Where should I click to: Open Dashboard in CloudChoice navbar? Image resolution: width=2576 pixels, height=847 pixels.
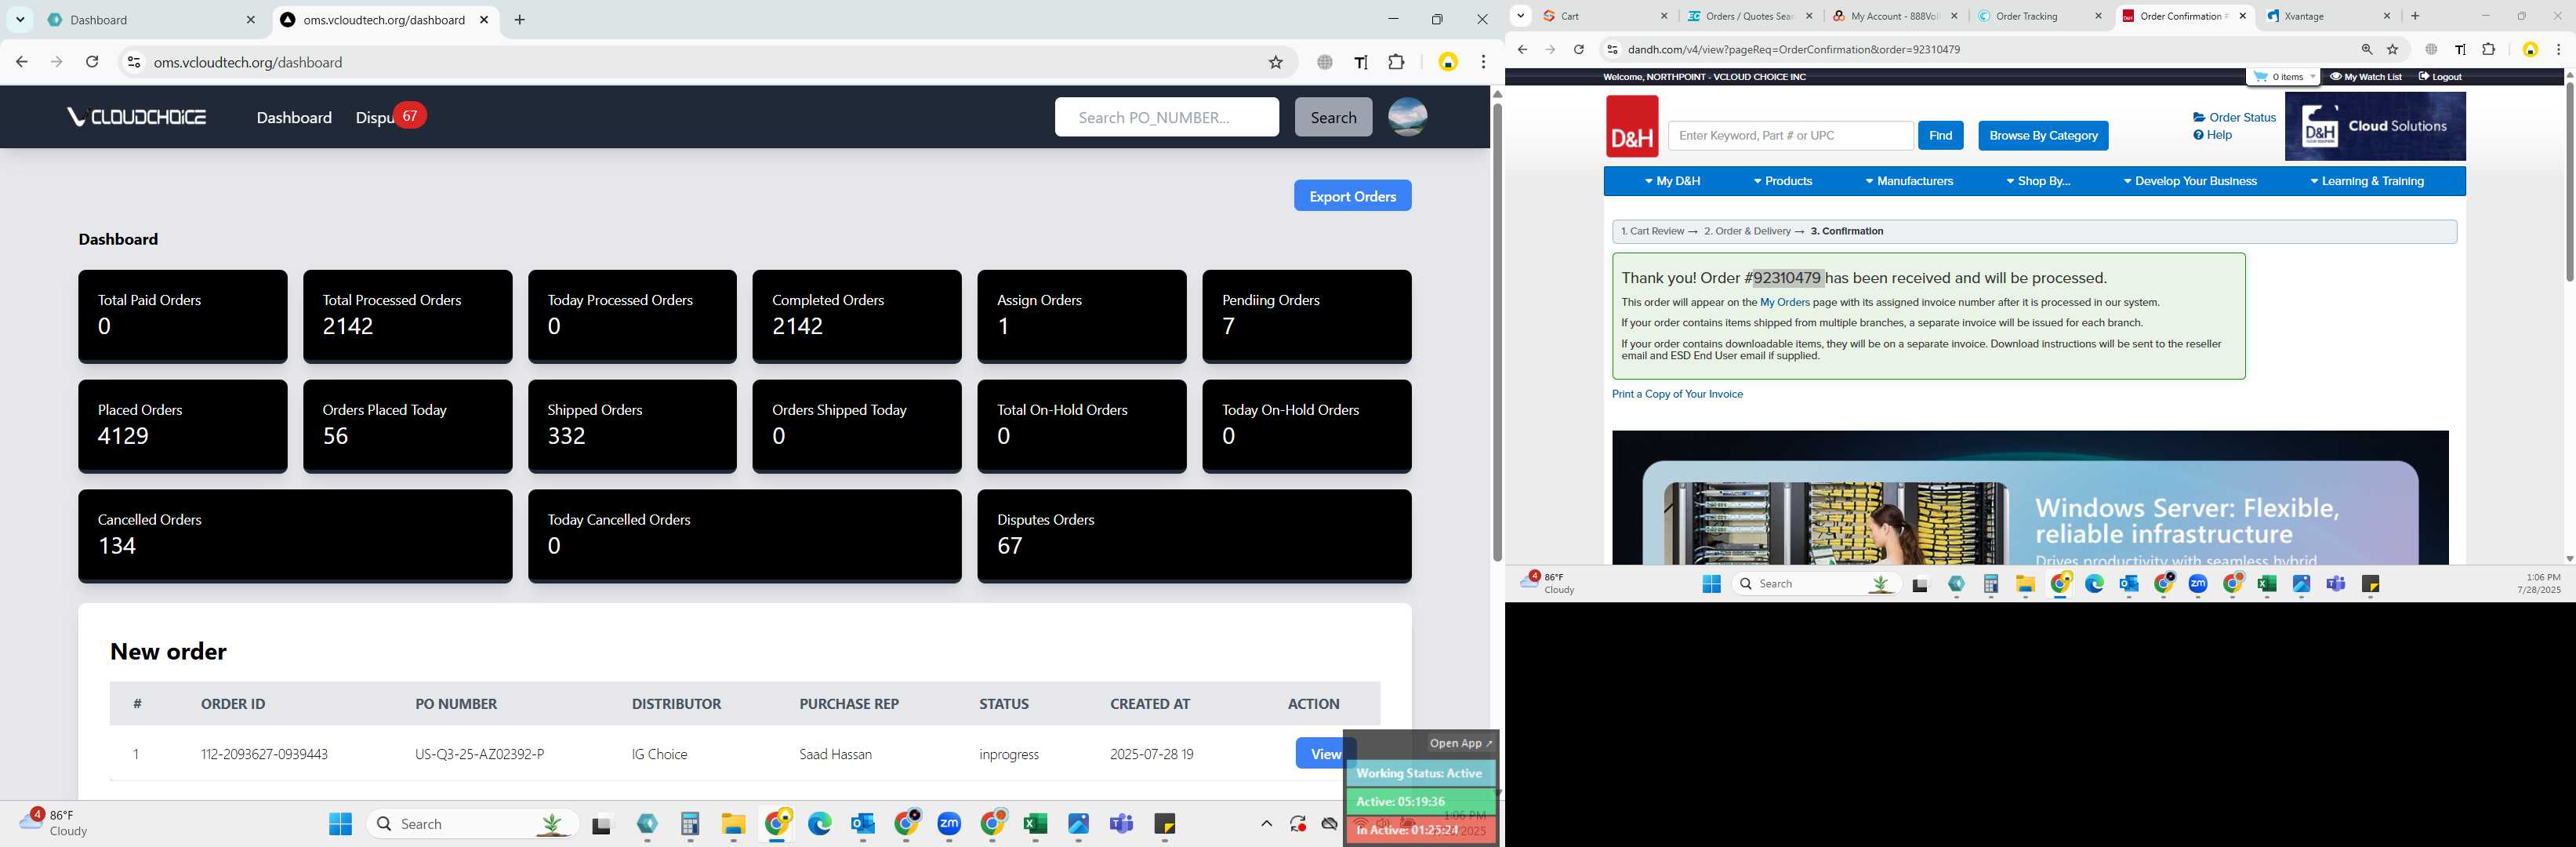pos(294,117)
